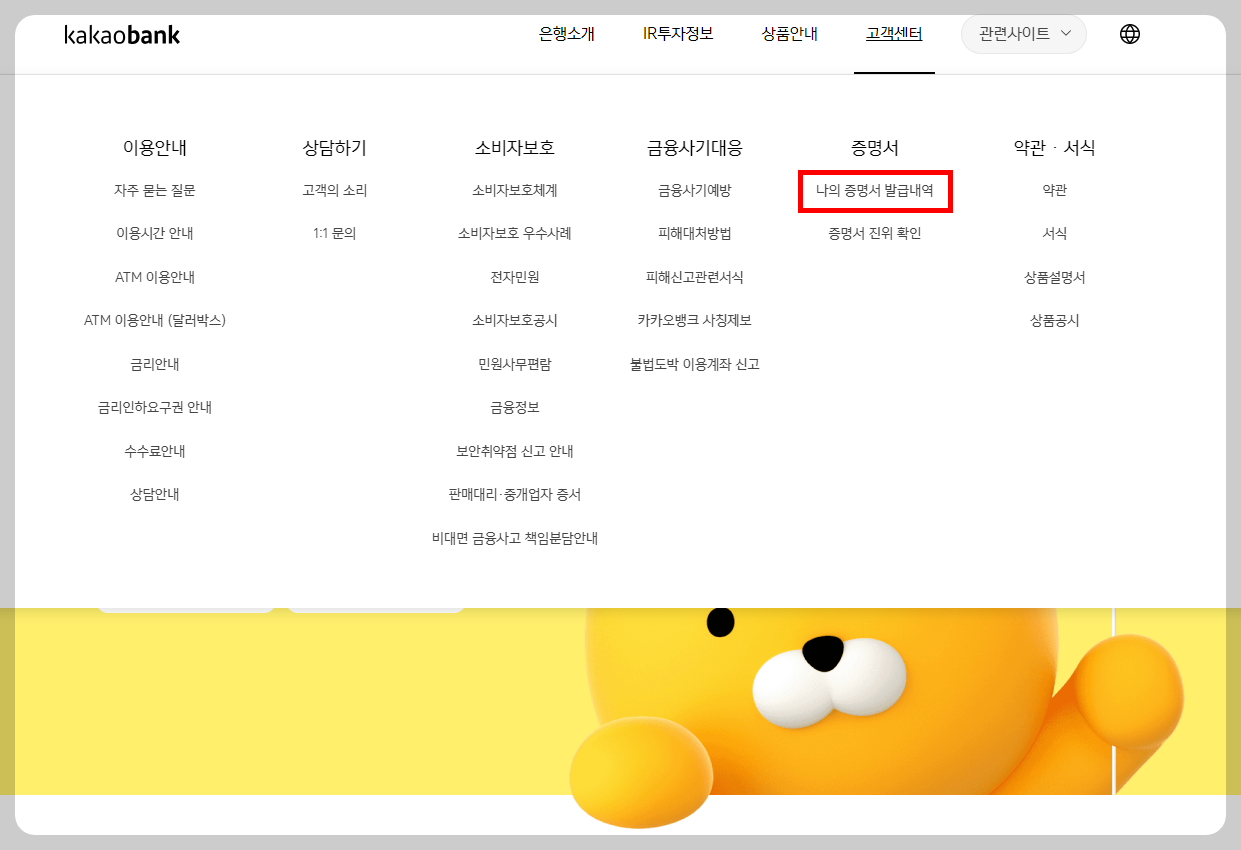Open 보안취약점 신고 안내 link

pos(515,451)
